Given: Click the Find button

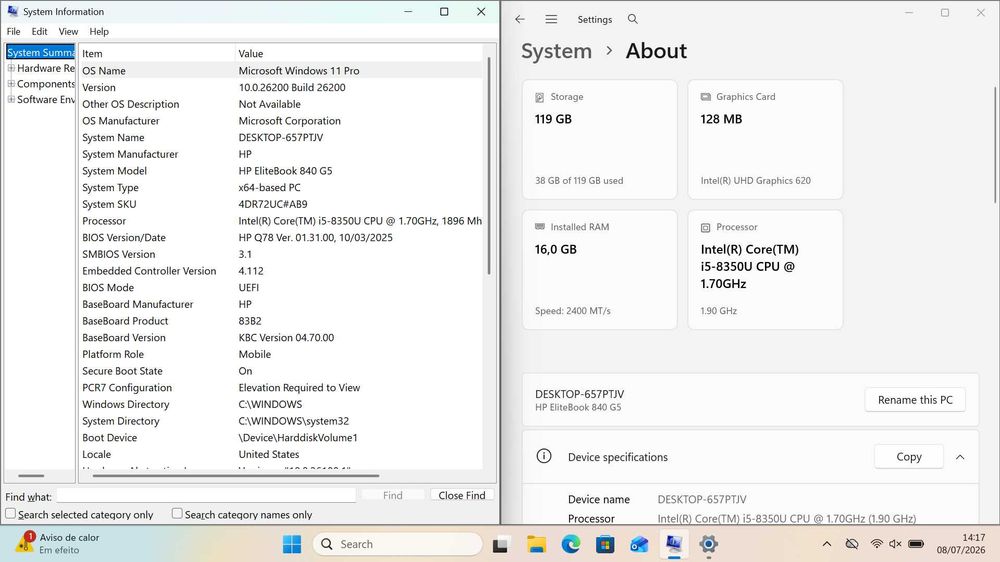Looking at the screenshot, I should (x=393, y=495).
